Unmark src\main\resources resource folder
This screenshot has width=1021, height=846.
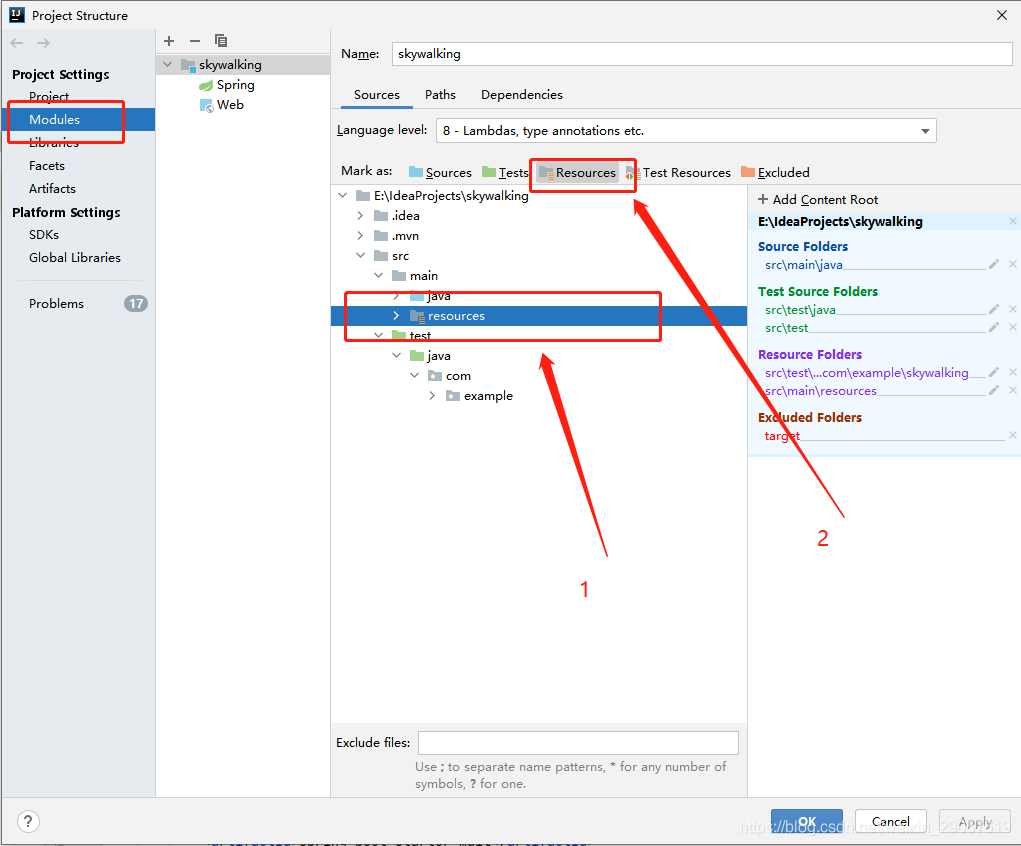tap(1013, 391)
